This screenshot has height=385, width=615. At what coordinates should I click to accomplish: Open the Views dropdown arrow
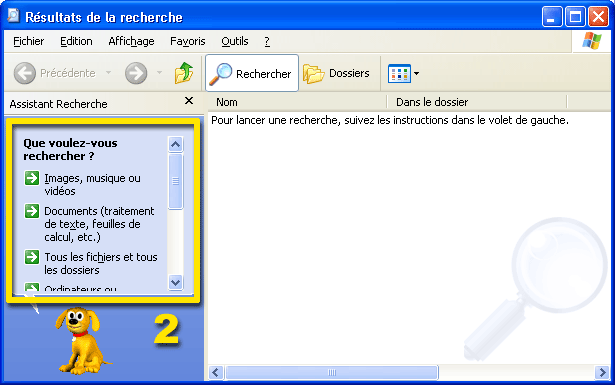coord(416,73)
